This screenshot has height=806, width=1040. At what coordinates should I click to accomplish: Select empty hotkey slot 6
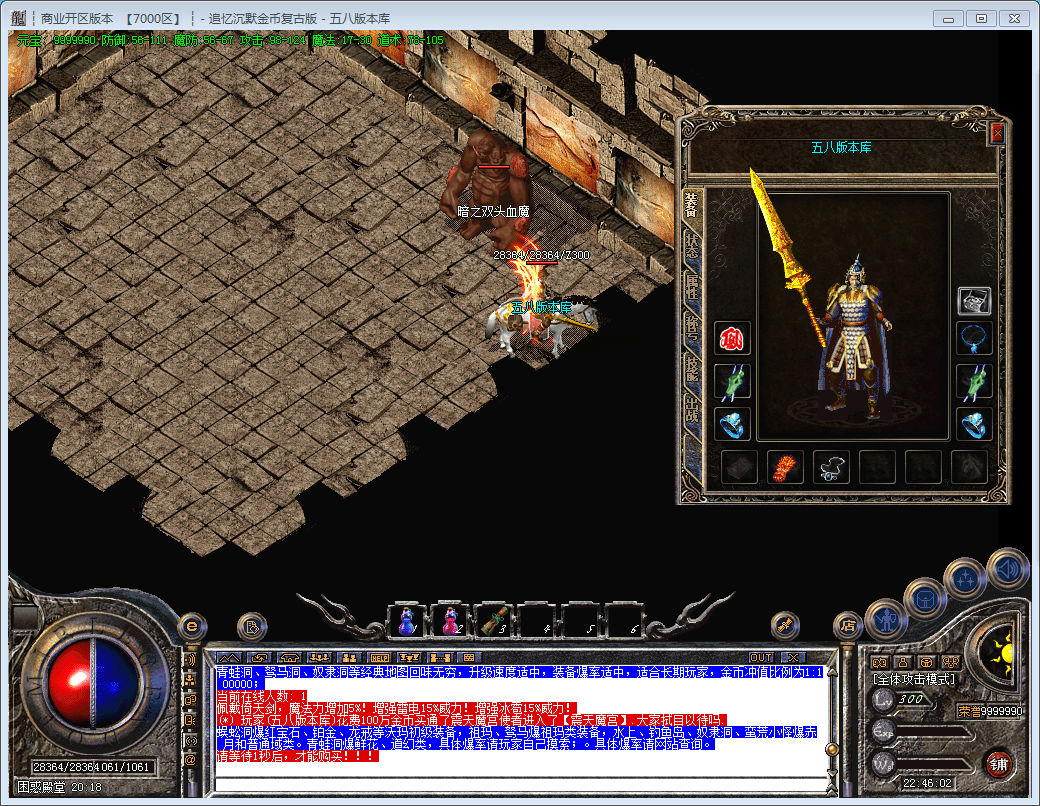pos(624,622)
